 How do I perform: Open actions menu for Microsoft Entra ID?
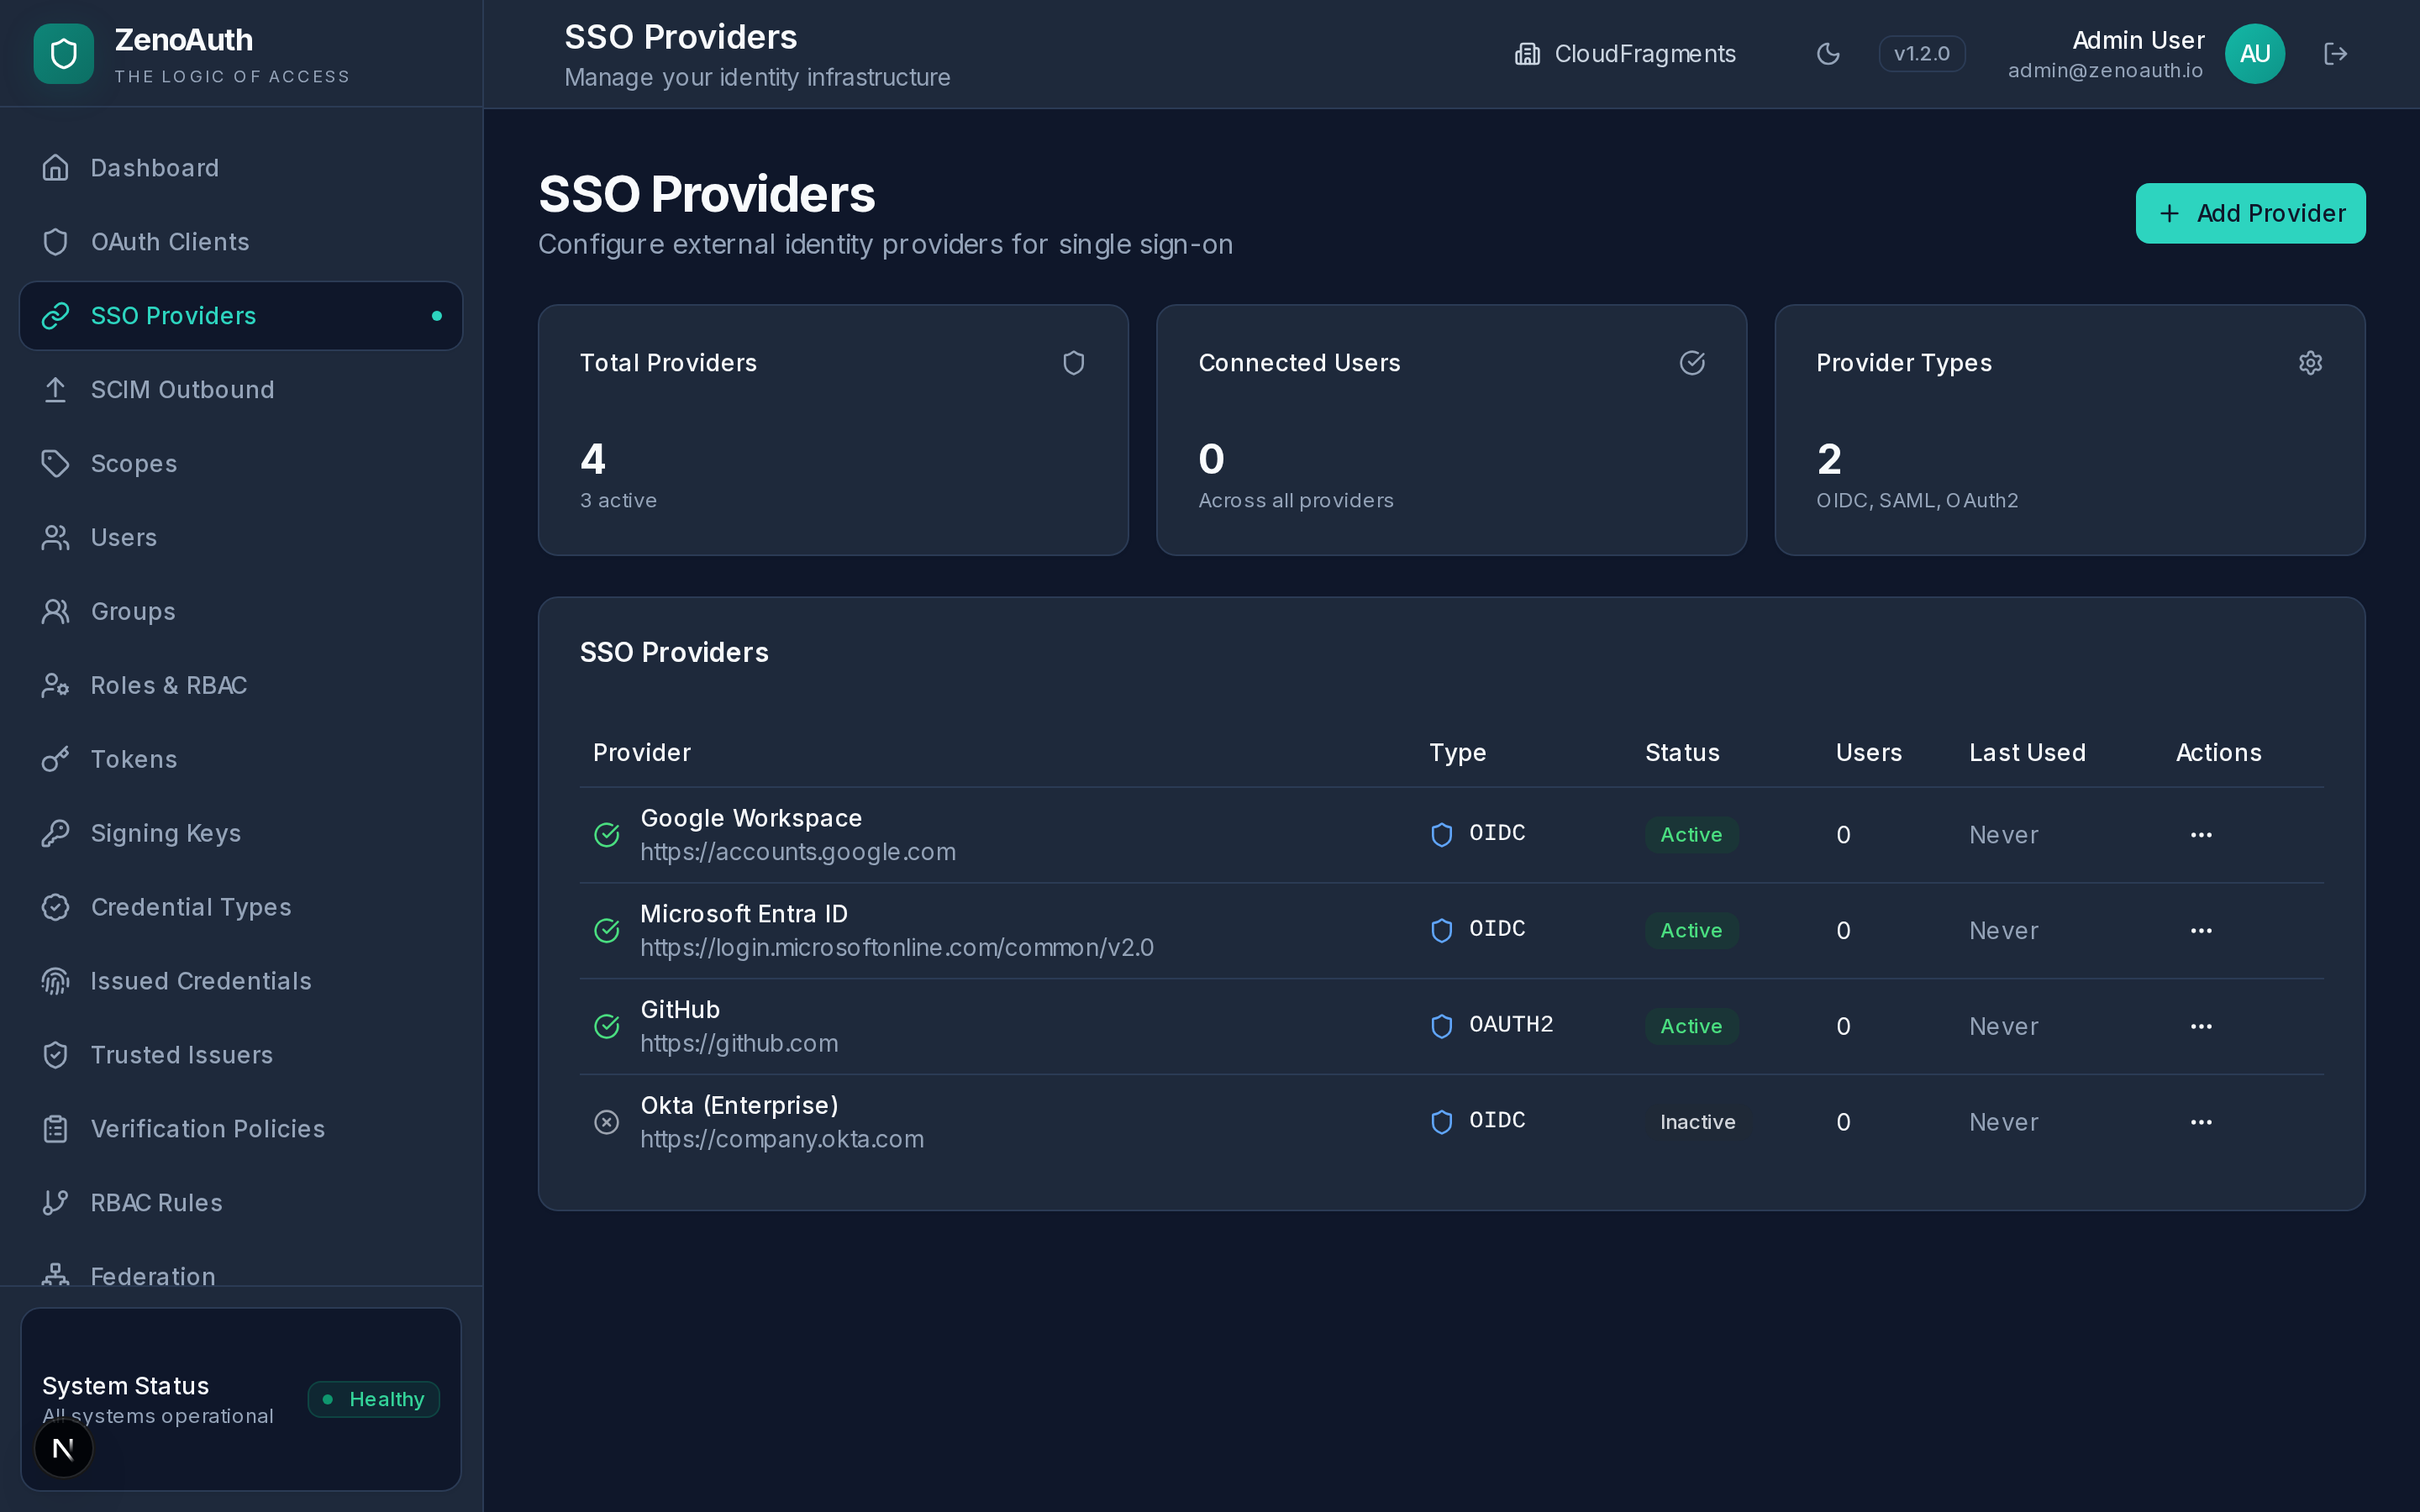pos(2201,930)
